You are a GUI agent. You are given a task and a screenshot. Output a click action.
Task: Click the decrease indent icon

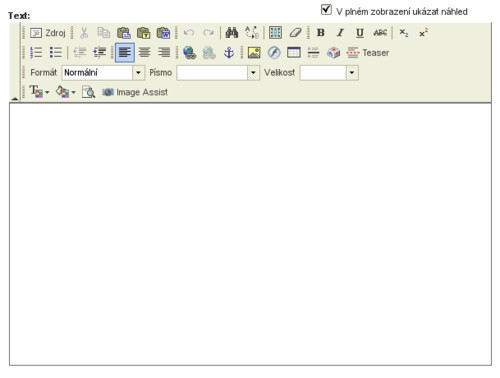[80, 53]
